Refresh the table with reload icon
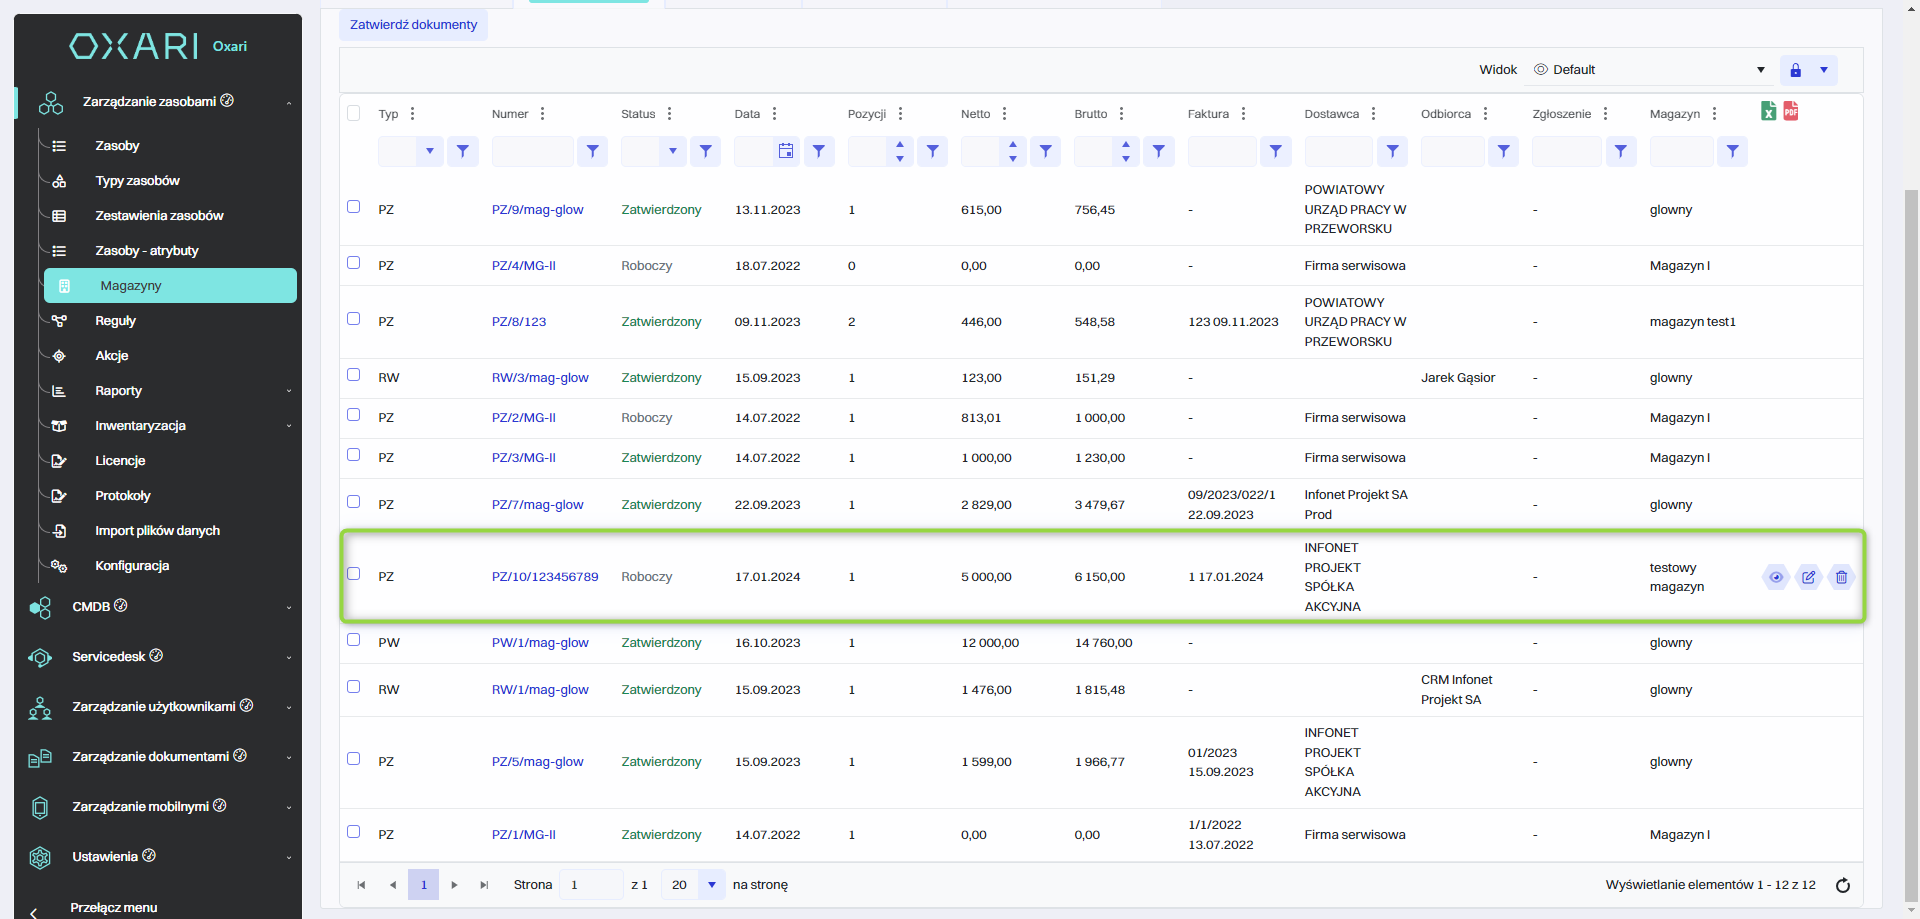The image size is (1920, 919). pyautogui.click(x=1842, y=885)
